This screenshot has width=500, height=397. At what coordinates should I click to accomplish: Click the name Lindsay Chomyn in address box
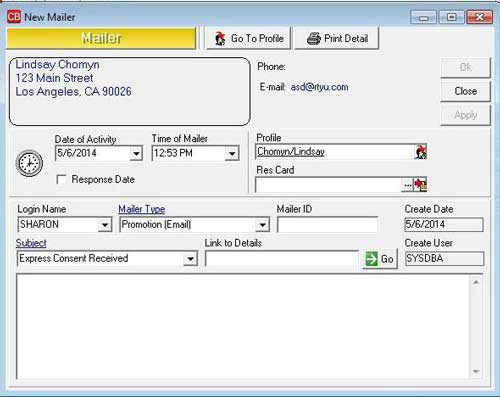pos(57,64)
